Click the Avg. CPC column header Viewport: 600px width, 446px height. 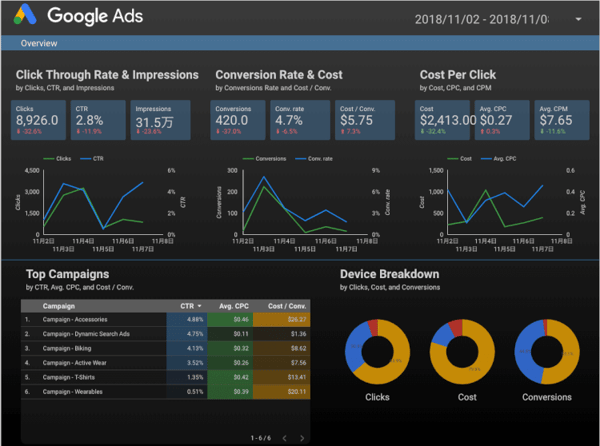pos(233,306)
